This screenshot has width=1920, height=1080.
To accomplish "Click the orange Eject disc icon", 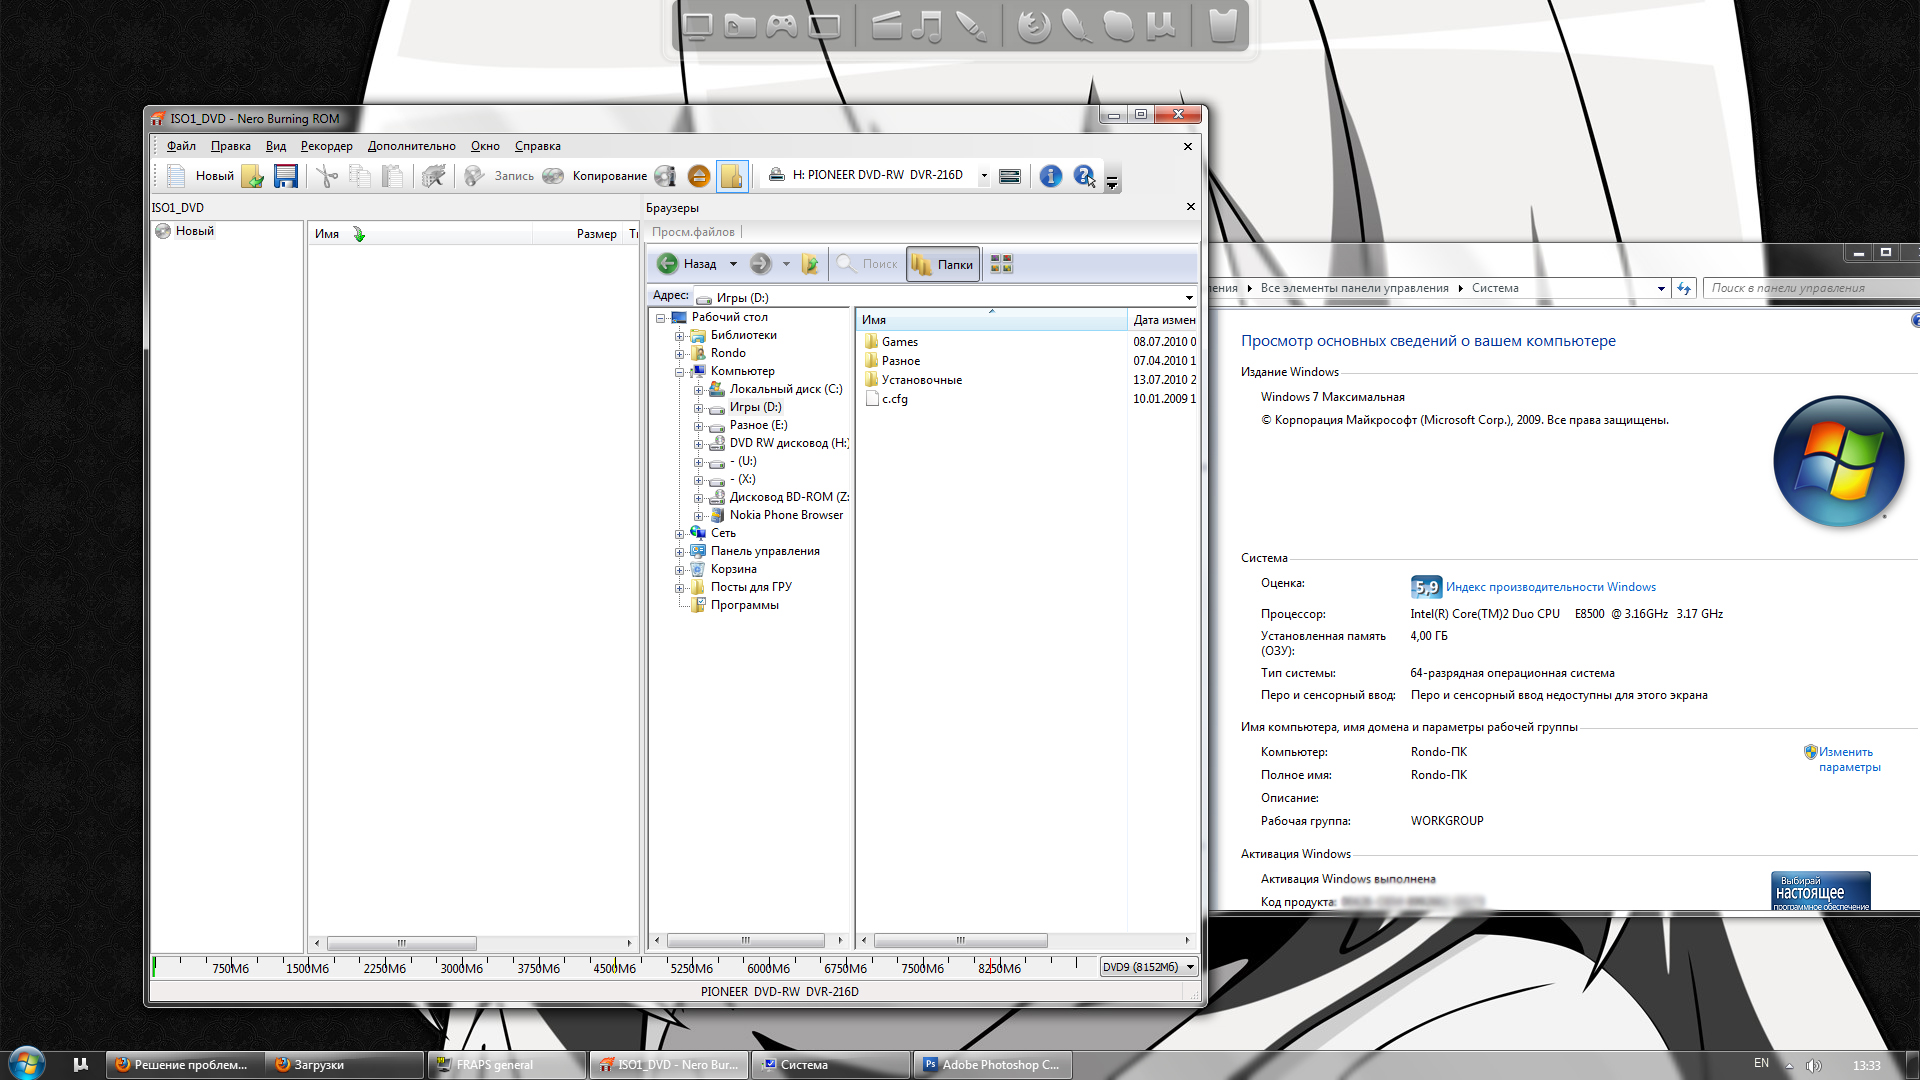I will tap(699, 176).
